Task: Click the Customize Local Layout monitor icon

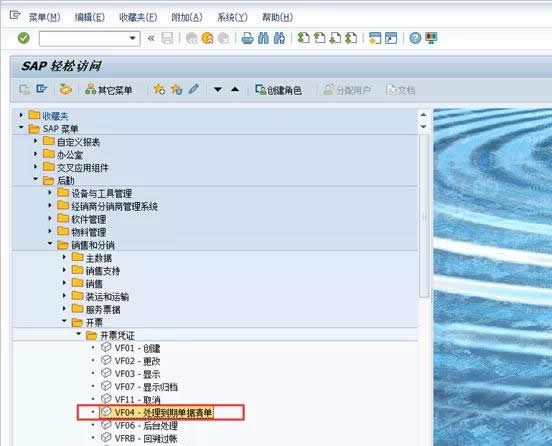Action: pos(431,38)
